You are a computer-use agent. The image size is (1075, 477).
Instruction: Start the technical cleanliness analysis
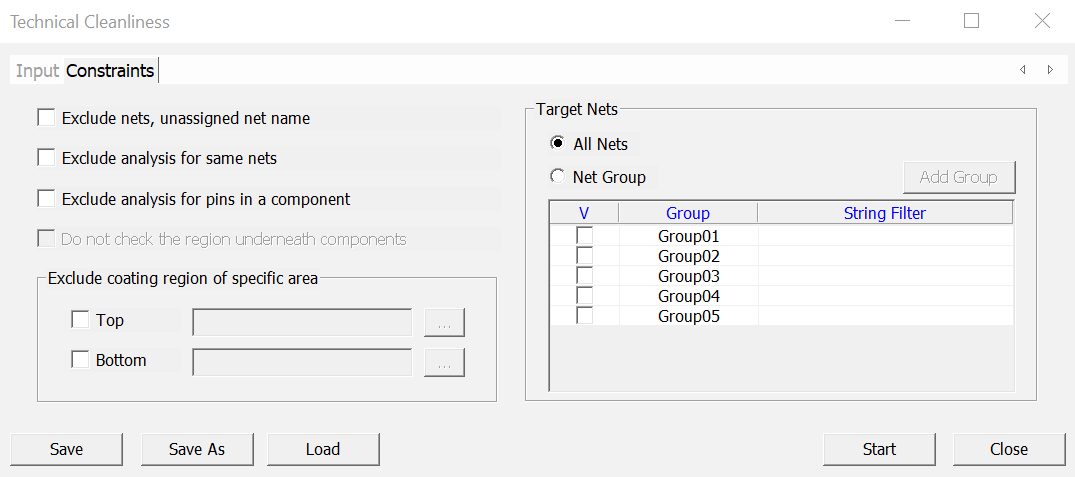(x=879, y=449)
